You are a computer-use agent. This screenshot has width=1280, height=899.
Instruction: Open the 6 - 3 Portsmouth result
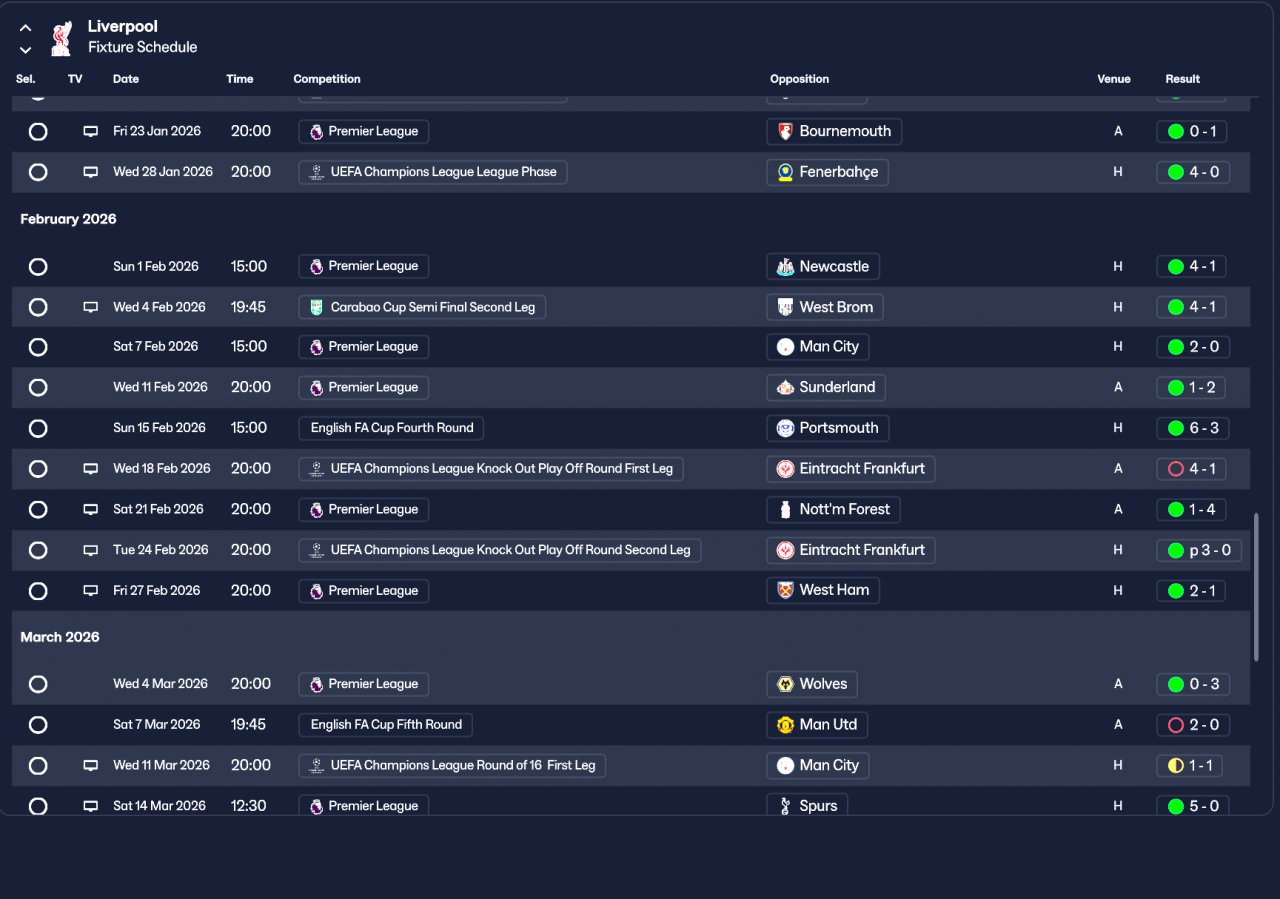tap(1192, 428)
